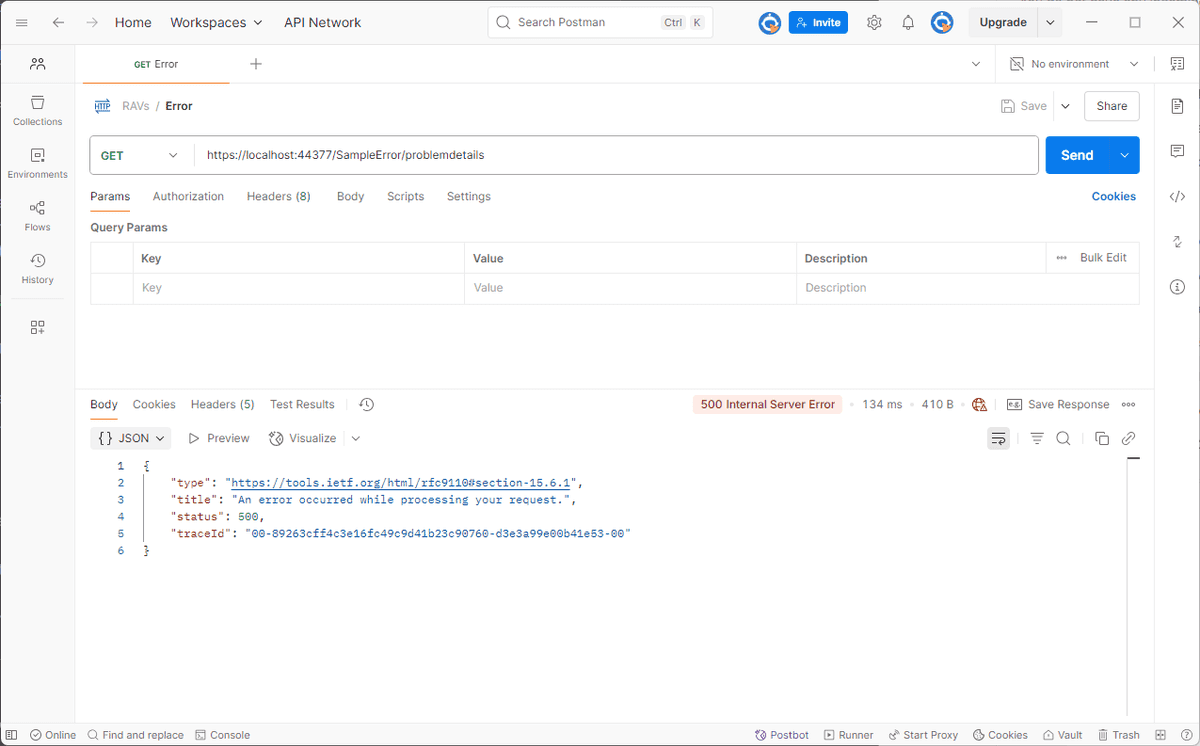Enable Pretty print formatting for response

1036,438
